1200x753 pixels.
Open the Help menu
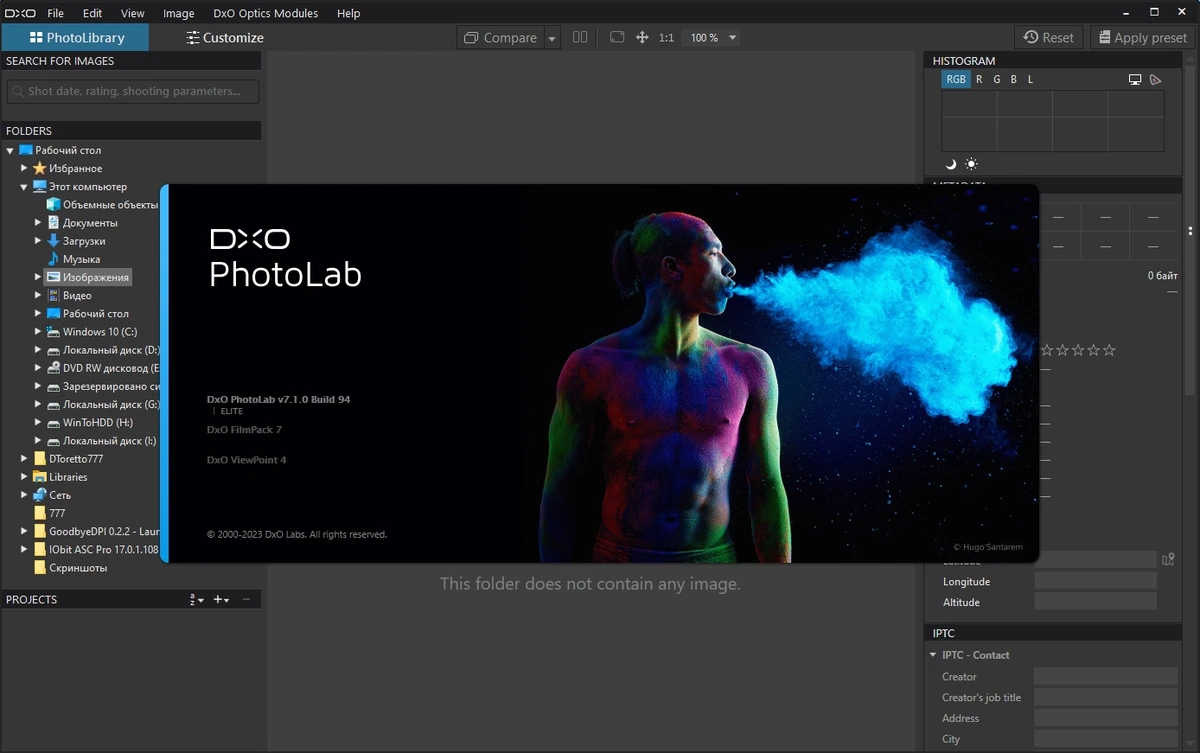pos(348,13)
